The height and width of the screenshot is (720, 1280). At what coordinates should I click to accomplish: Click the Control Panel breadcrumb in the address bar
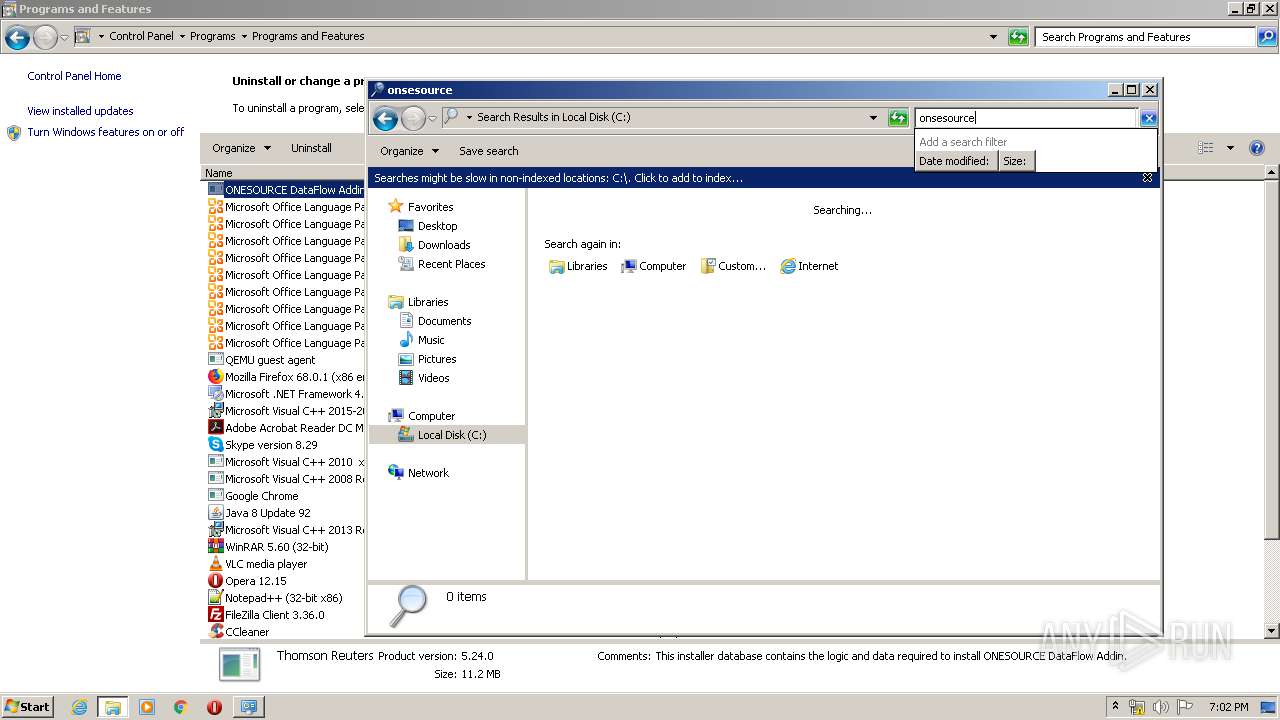pos(141,36)
